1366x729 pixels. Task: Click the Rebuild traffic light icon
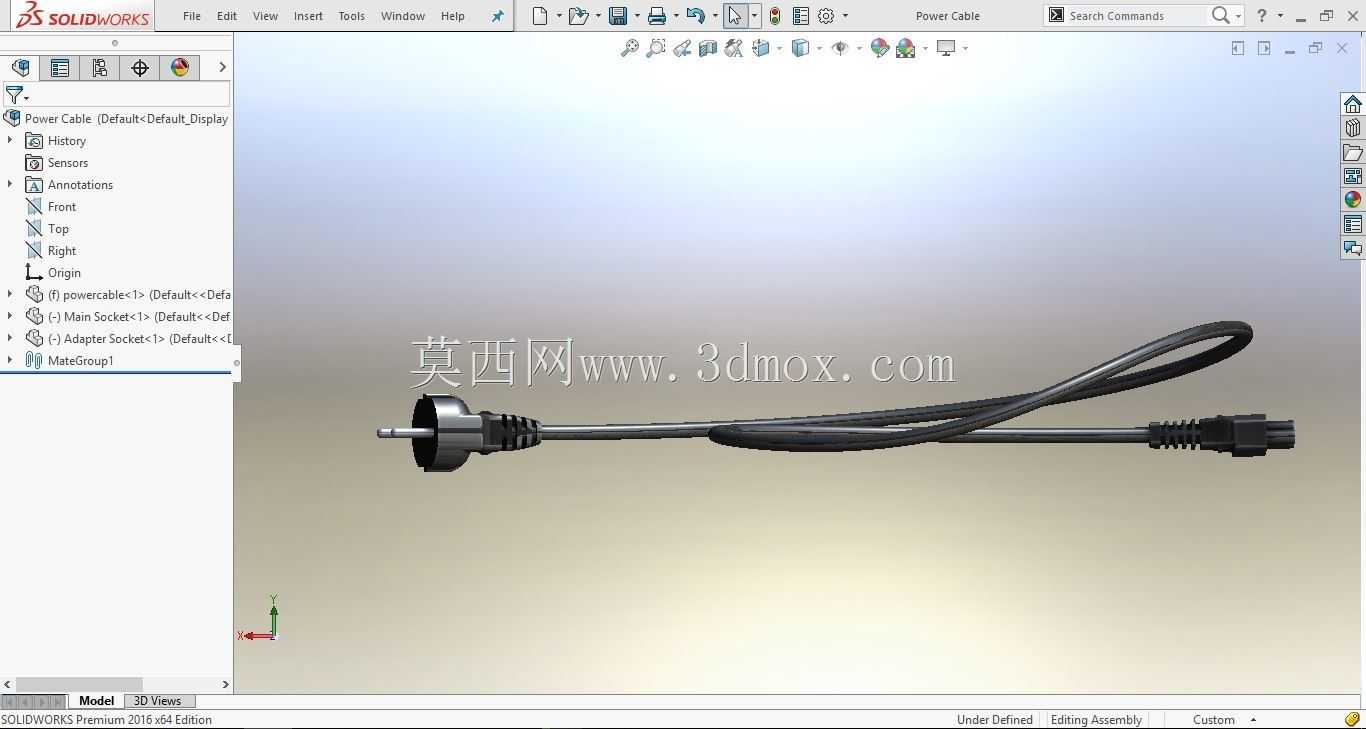(775, 16)
